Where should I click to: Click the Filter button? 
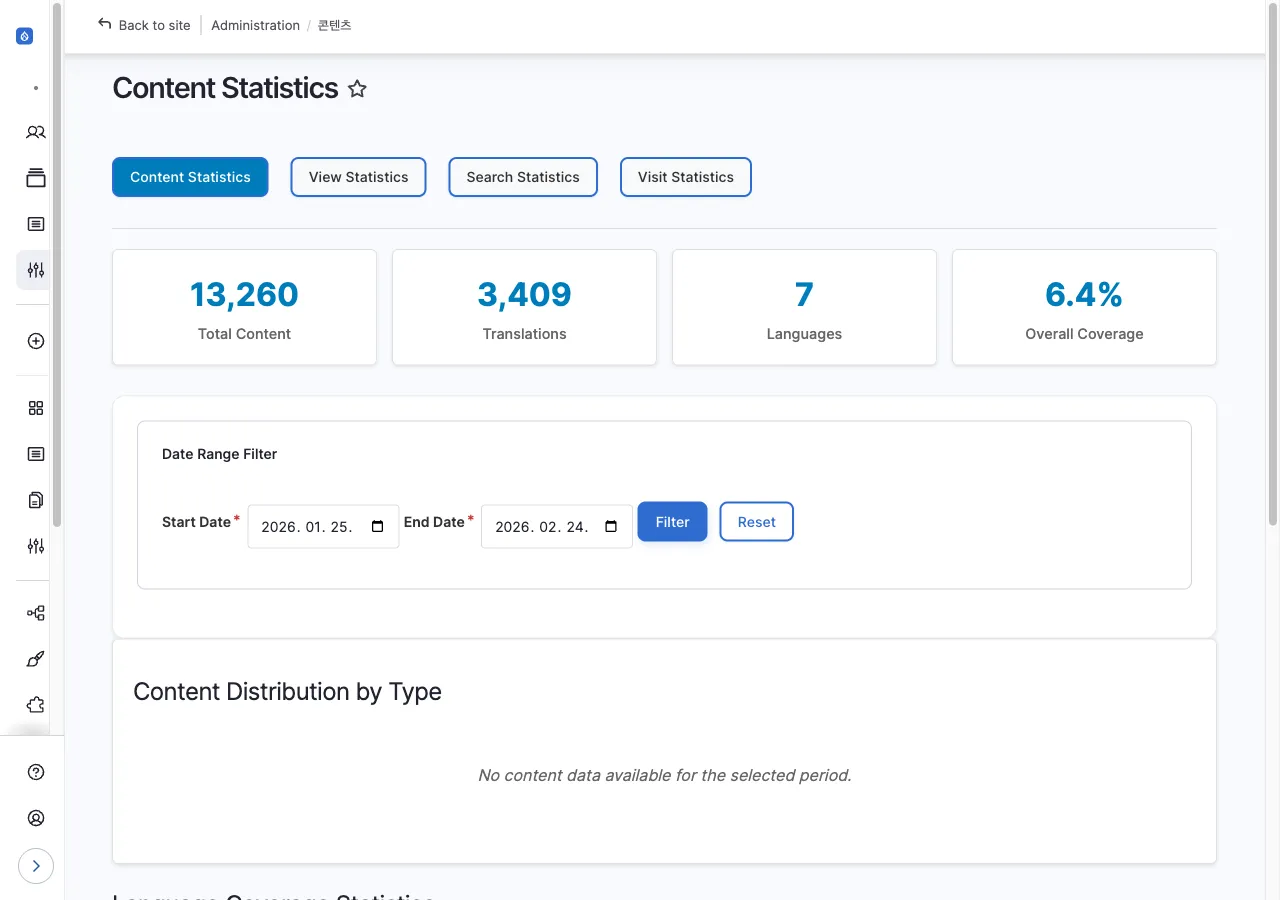(671, 521)
